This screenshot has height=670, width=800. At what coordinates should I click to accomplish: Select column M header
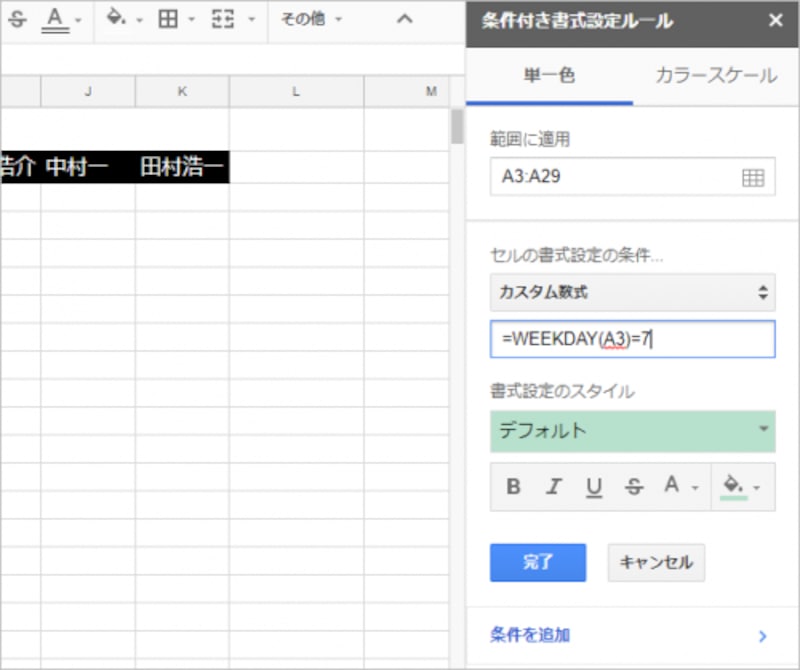pyautogui.click(x=407, y=91)
